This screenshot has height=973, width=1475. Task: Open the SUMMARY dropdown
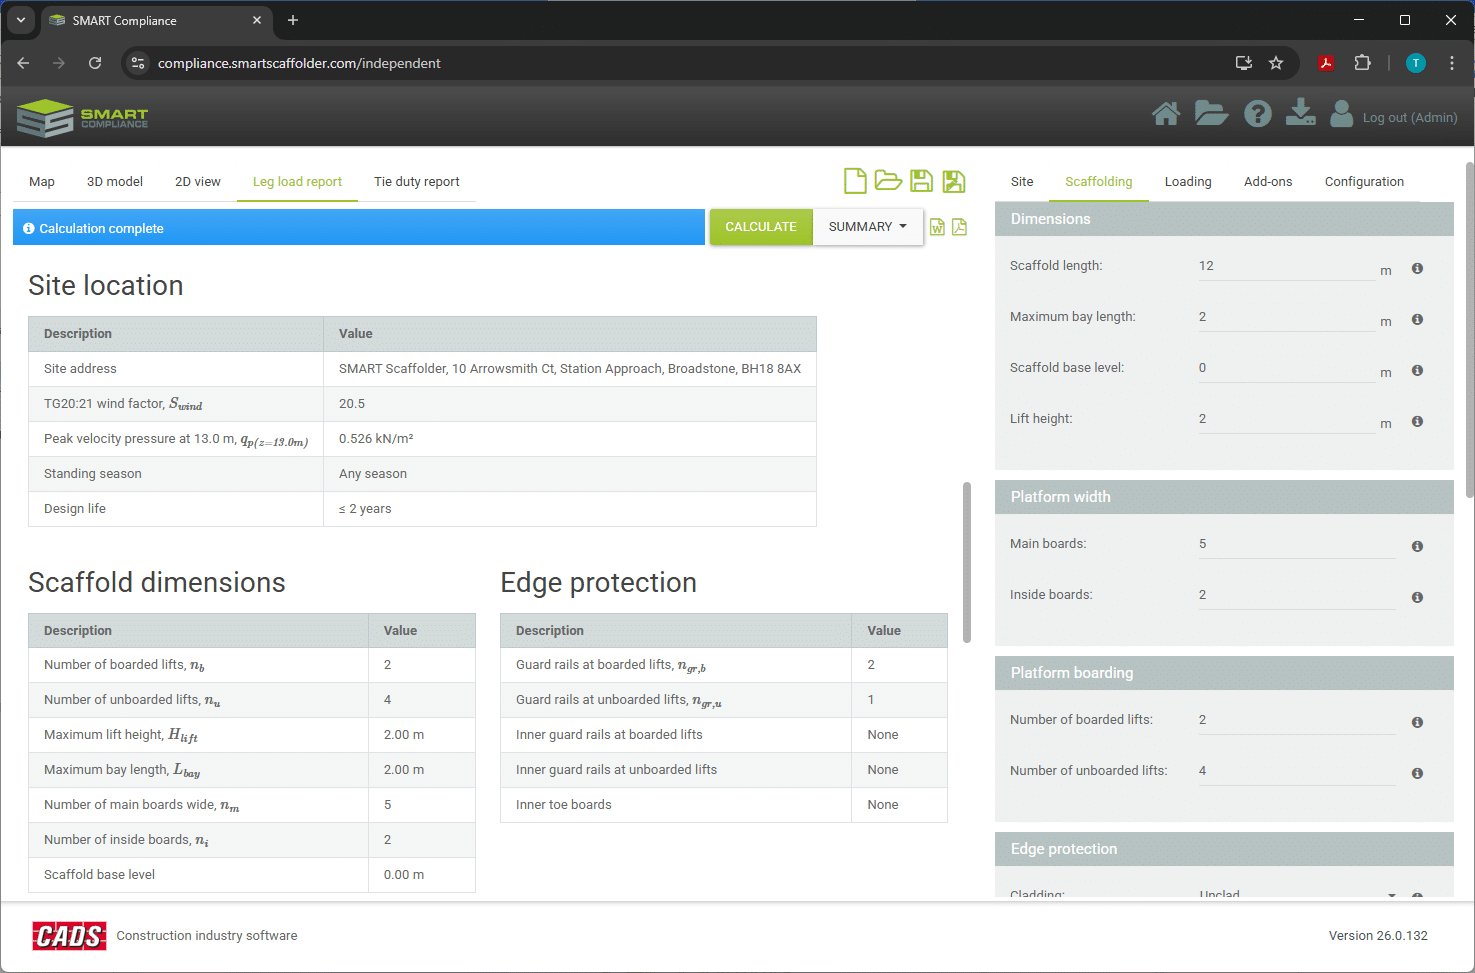(867, 227)
